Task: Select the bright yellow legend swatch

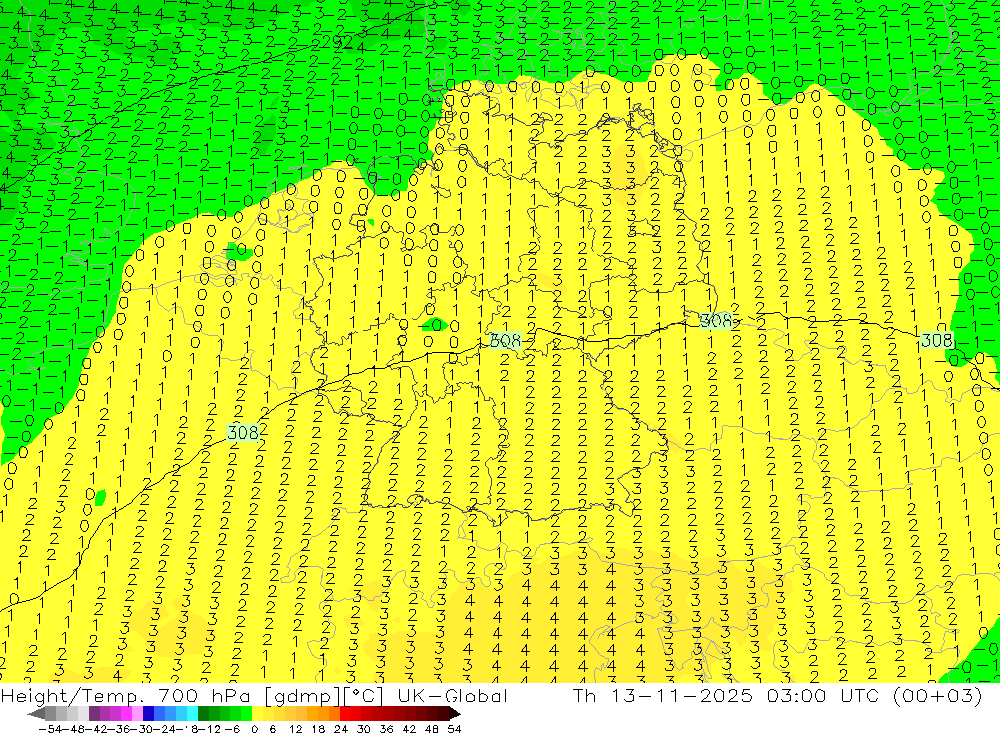Action: point(258,714)
